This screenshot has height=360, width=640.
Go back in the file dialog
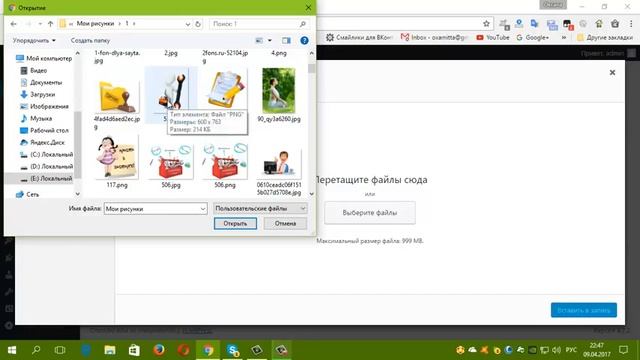[x=13, y=24]
